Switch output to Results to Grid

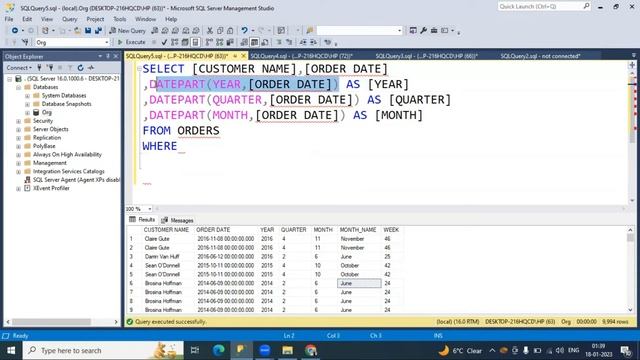pyautogui.click(x=254, y=42)
